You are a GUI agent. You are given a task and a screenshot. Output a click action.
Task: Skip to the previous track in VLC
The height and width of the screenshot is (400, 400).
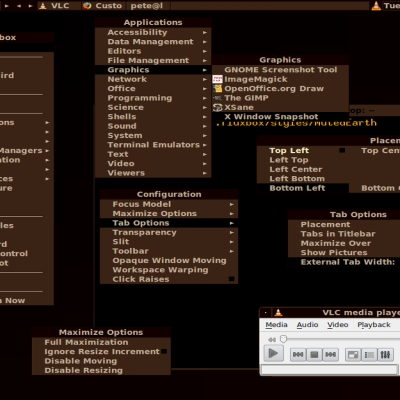pyautogui.click(x=298, y=354)
